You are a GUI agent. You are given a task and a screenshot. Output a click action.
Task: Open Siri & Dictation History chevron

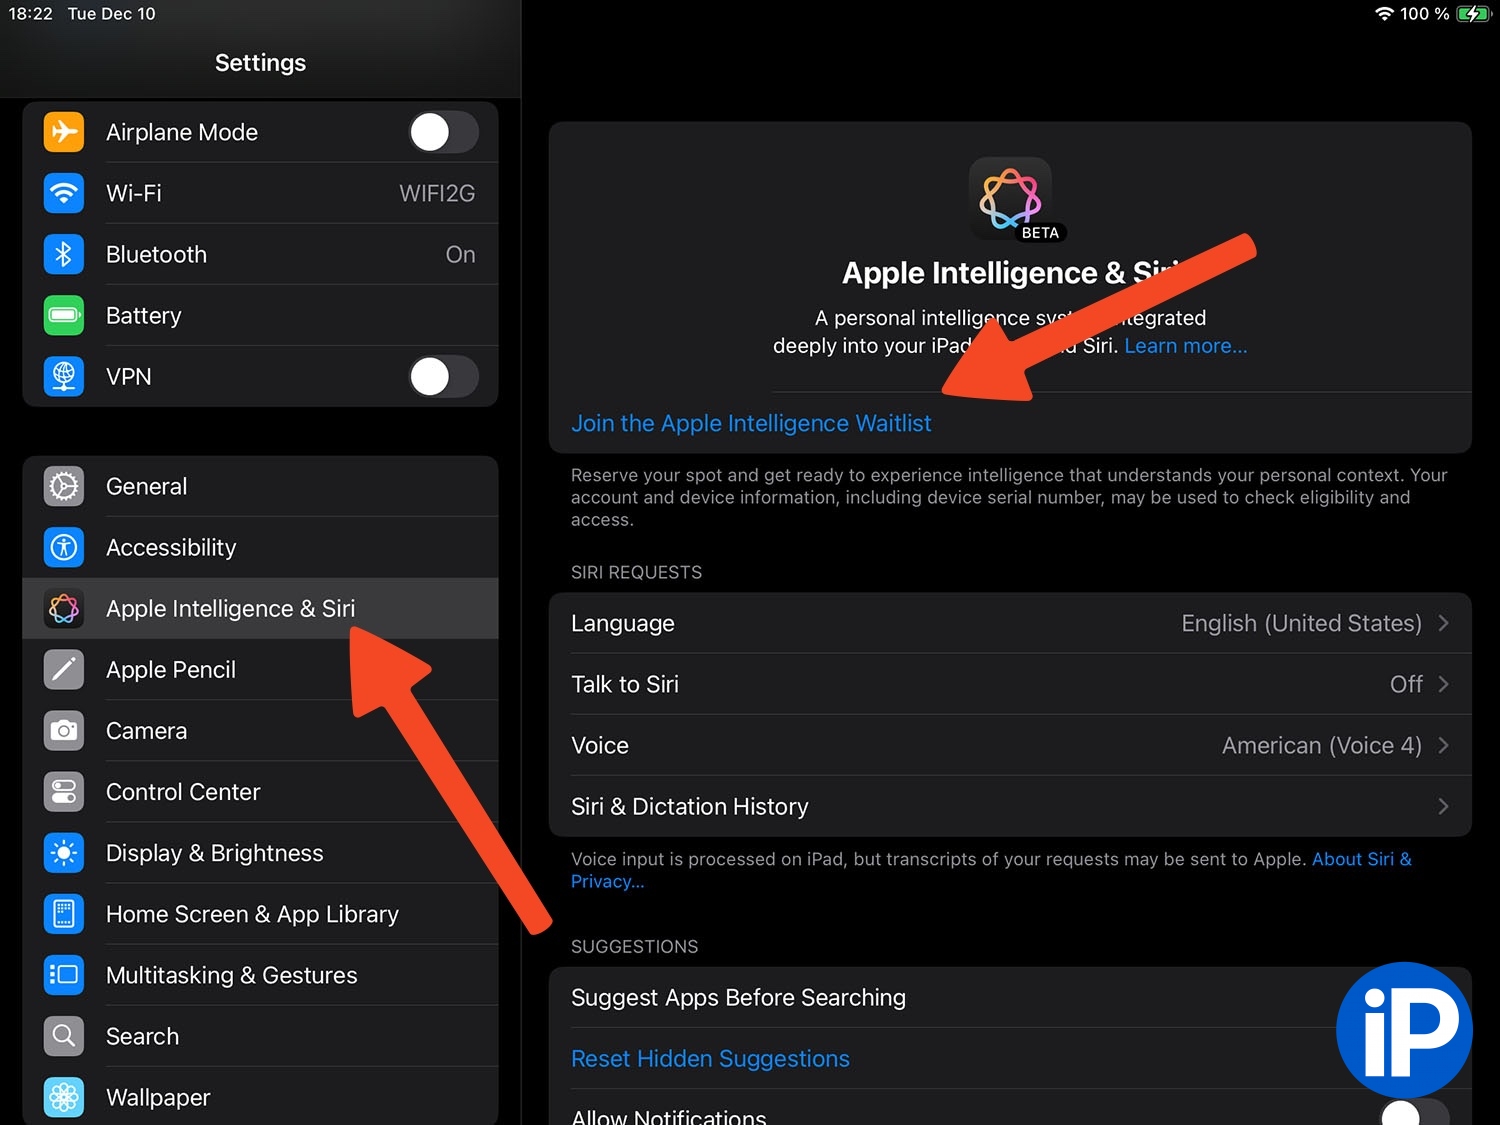tap(1443, 806)
